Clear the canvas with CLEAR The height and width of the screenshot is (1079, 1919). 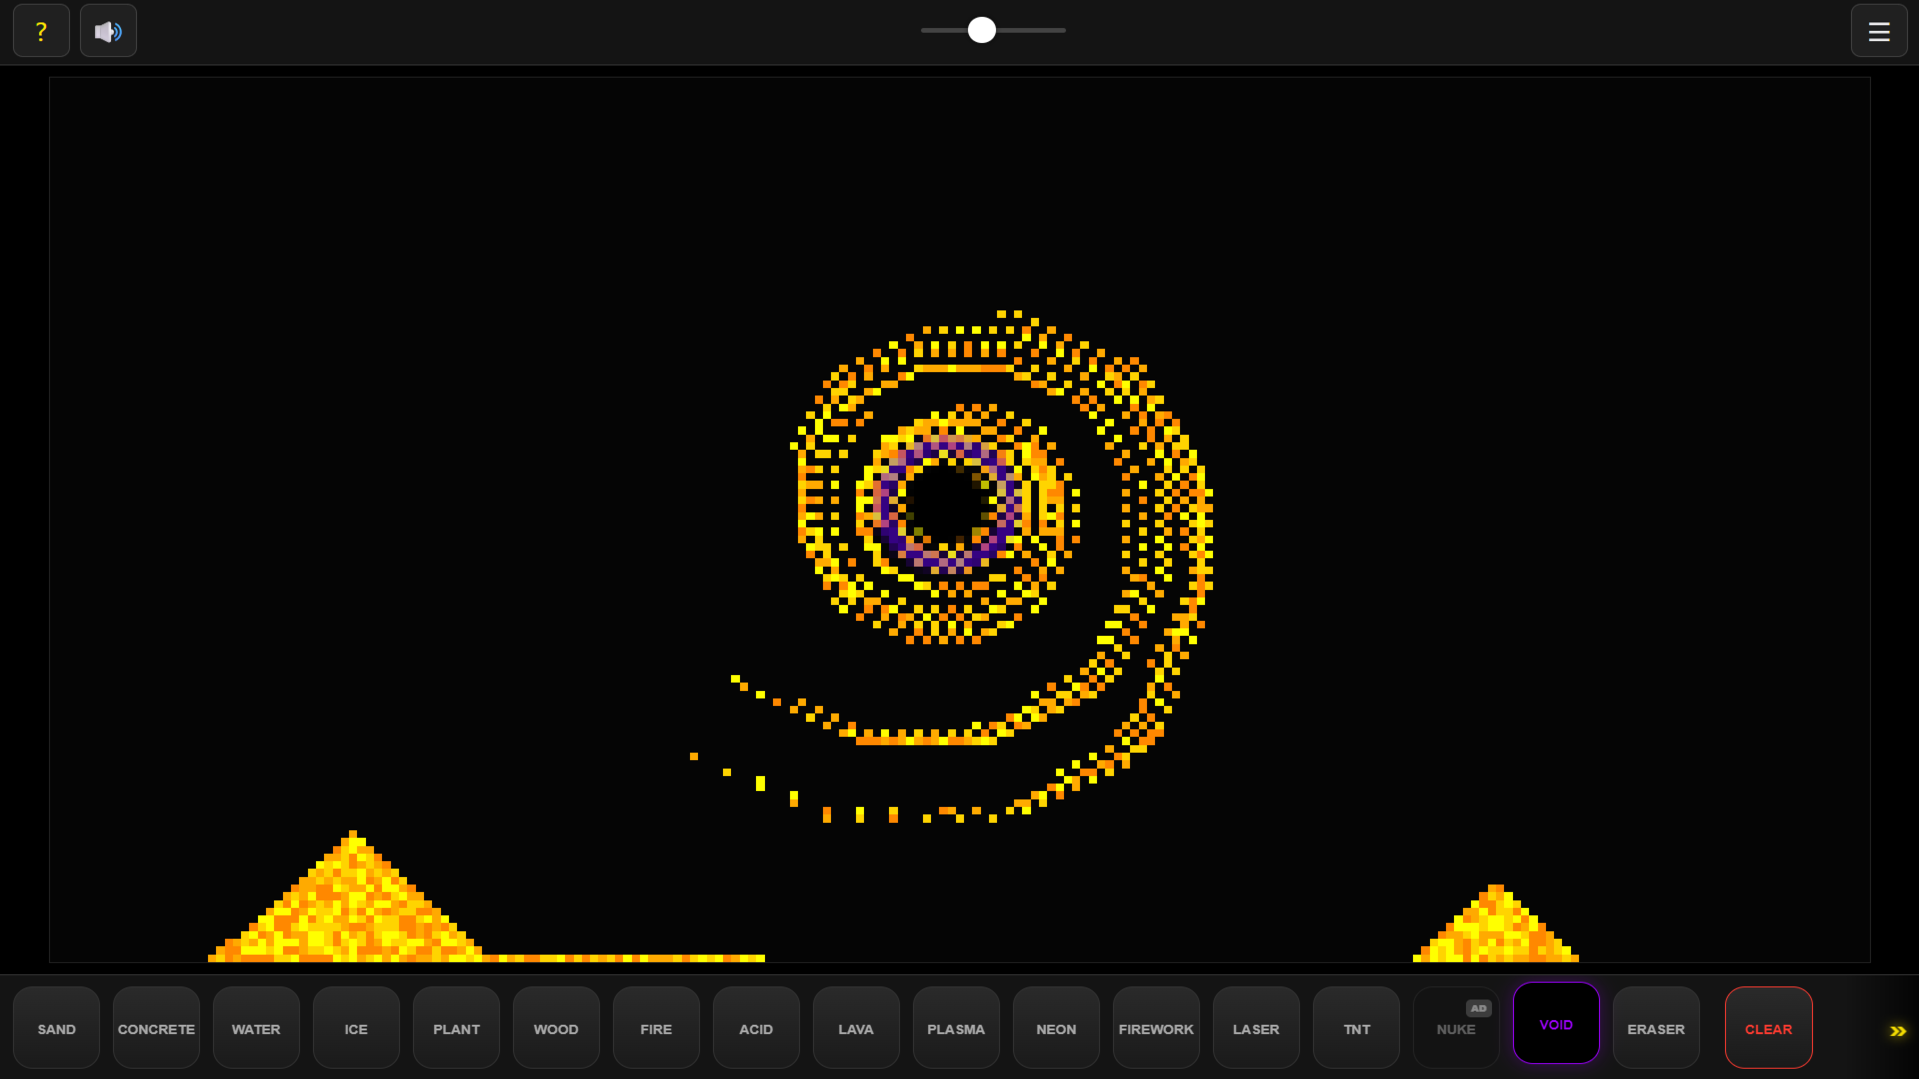point(1768,1028)
